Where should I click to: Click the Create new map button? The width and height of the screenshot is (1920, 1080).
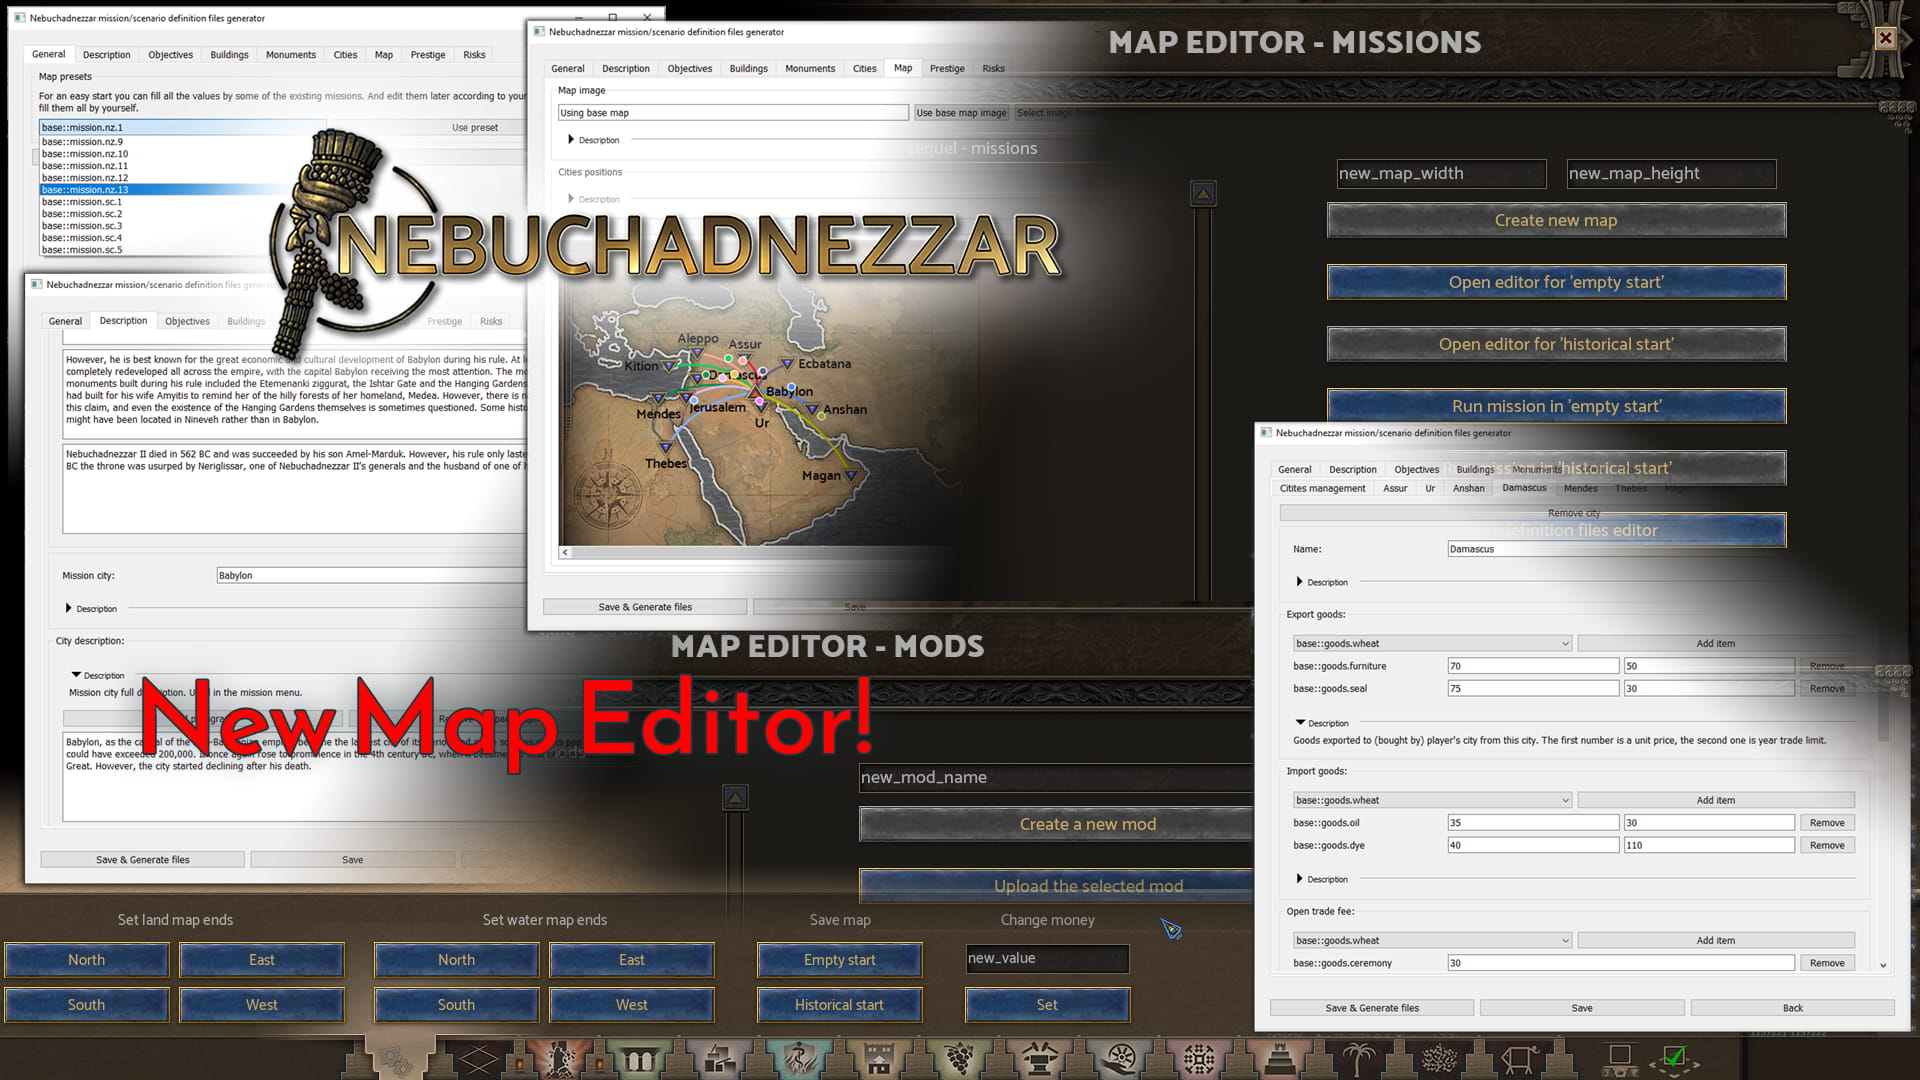pyautogui.click(x=1556, y=220)
